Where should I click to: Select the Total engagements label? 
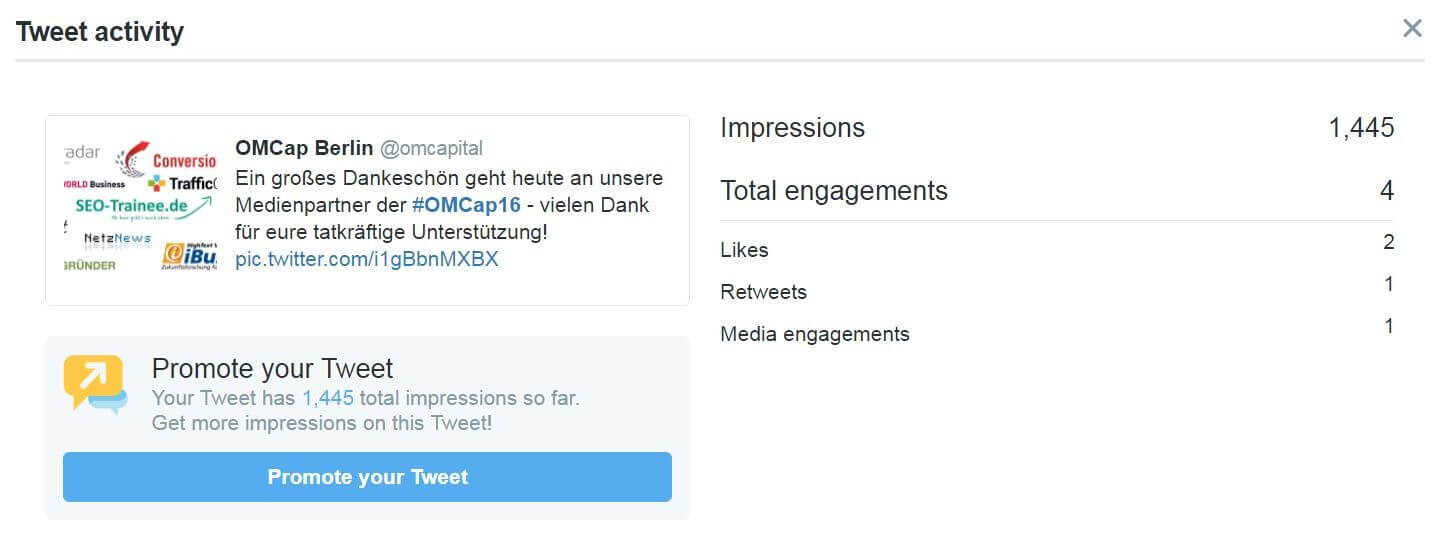(x=833, y=191)
